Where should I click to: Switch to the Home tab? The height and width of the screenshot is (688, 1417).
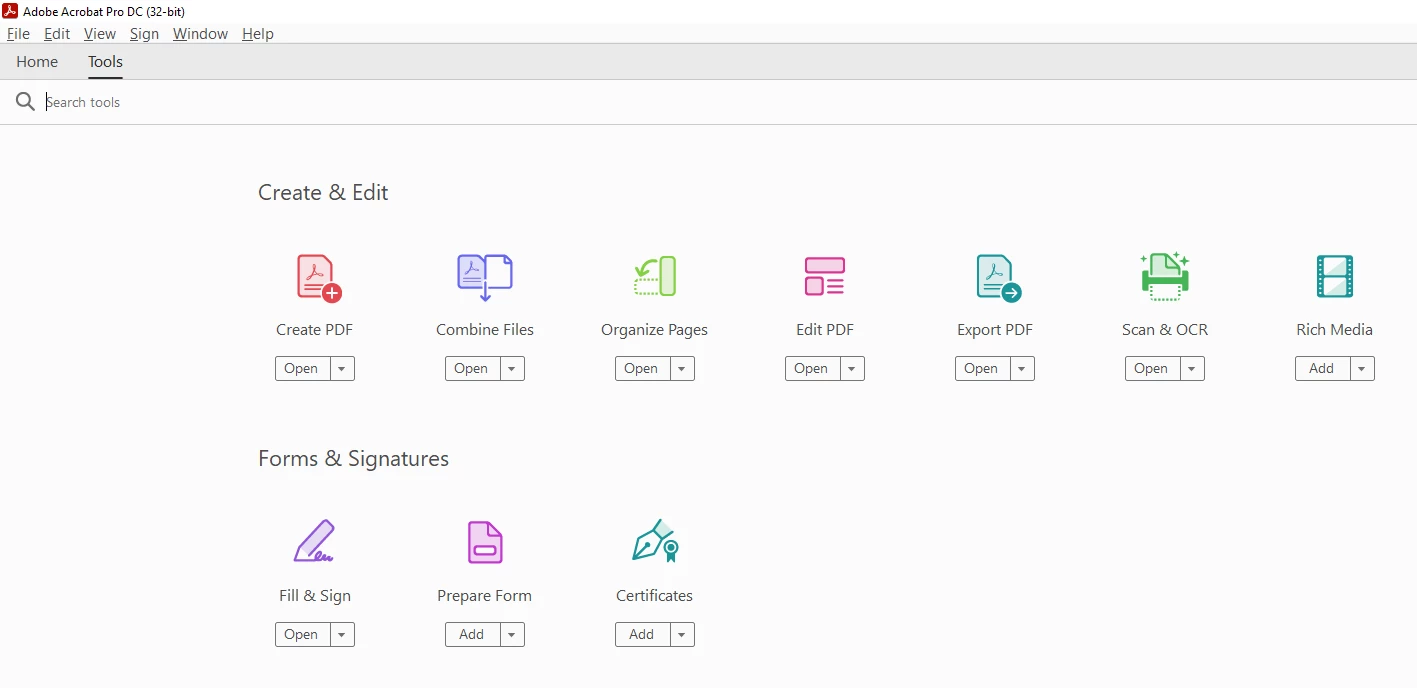[x=37, y=62]
